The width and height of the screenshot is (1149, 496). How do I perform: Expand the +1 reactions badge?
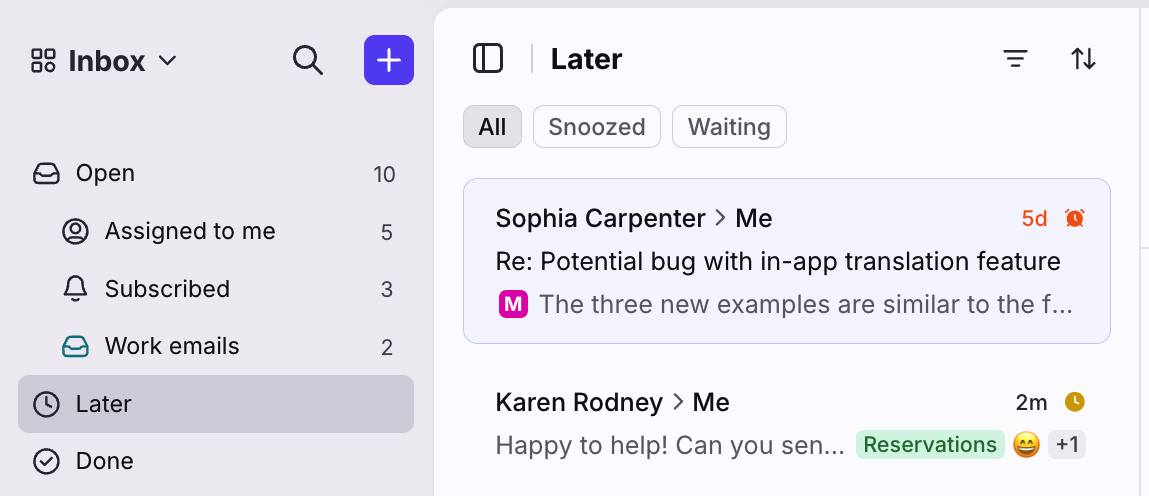pos(1067,445)
